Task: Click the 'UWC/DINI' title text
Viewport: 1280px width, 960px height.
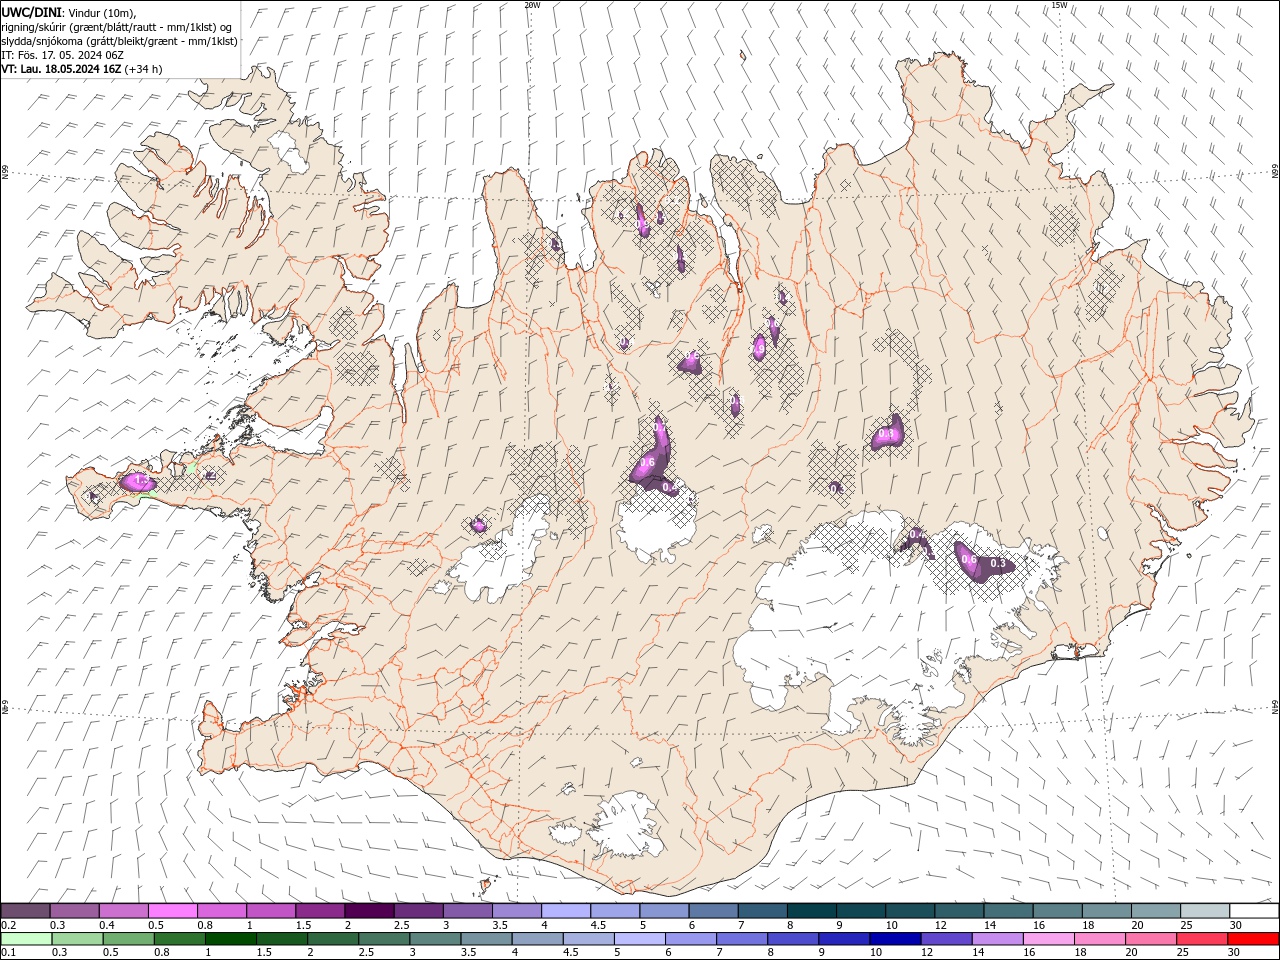Action: point(30,12)
